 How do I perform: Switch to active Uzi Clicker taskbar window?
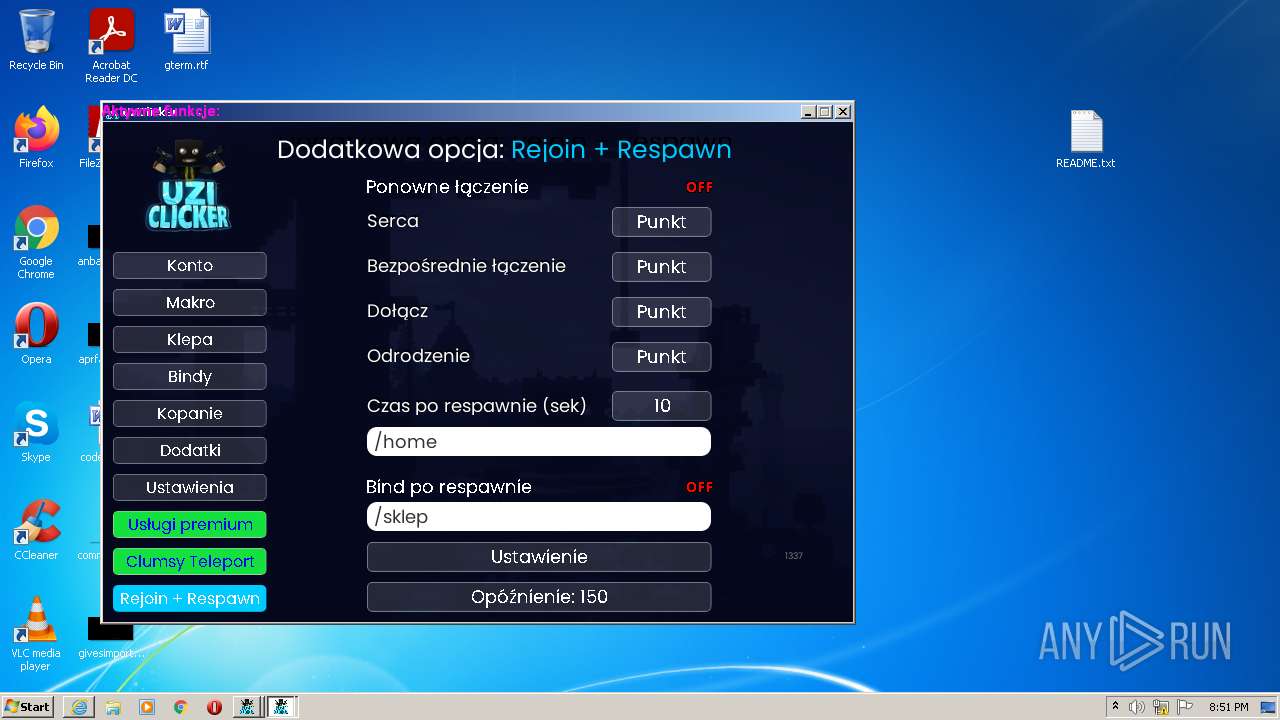point(281,707)
